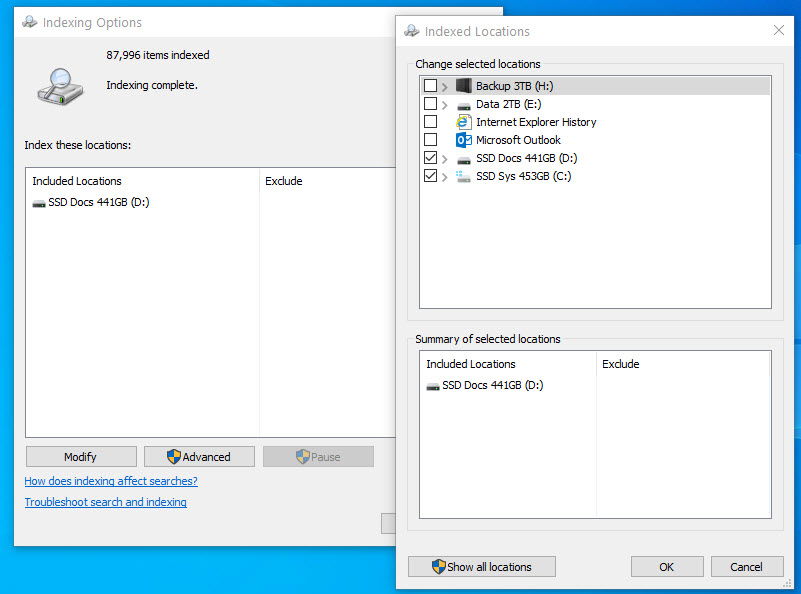Open 'How does indexing affect searches?' link

tap(111, 481)
